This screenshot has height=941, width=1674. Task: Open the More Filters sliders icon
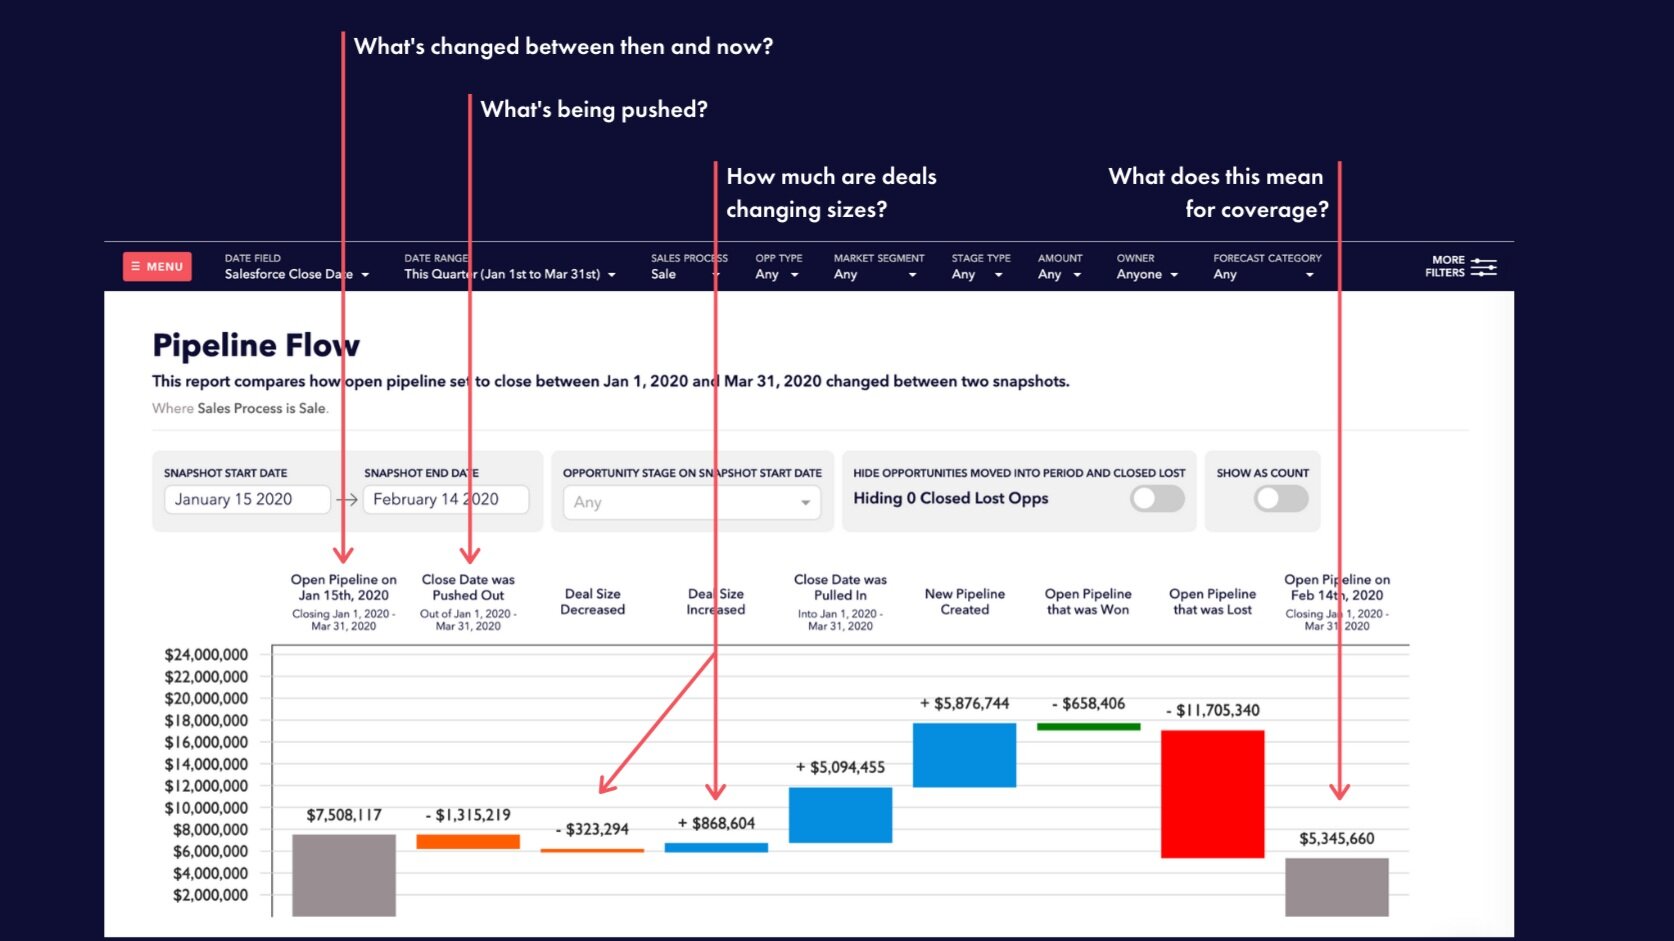(1484, 267)
